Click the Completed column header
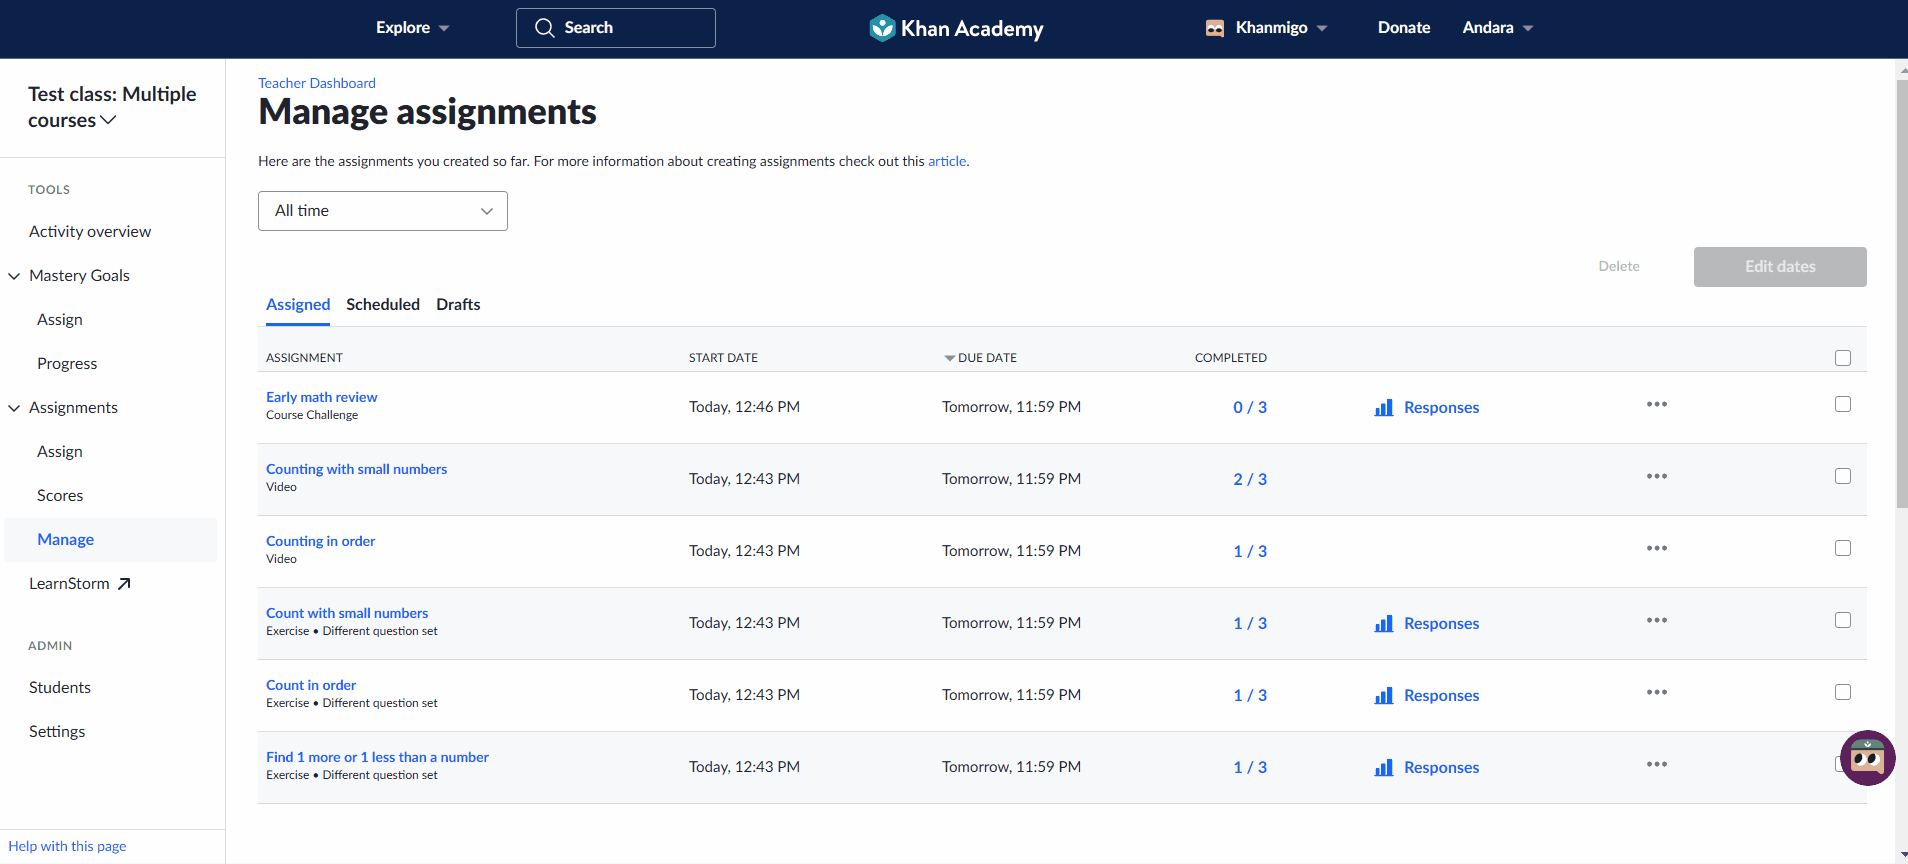The height and width of the screenshot is (864, 1908). 1231,358
